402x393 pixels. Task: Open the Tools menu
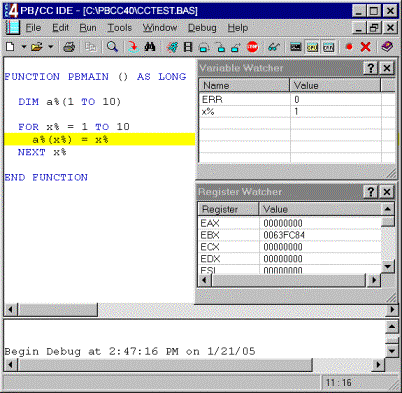click(119, 28)
